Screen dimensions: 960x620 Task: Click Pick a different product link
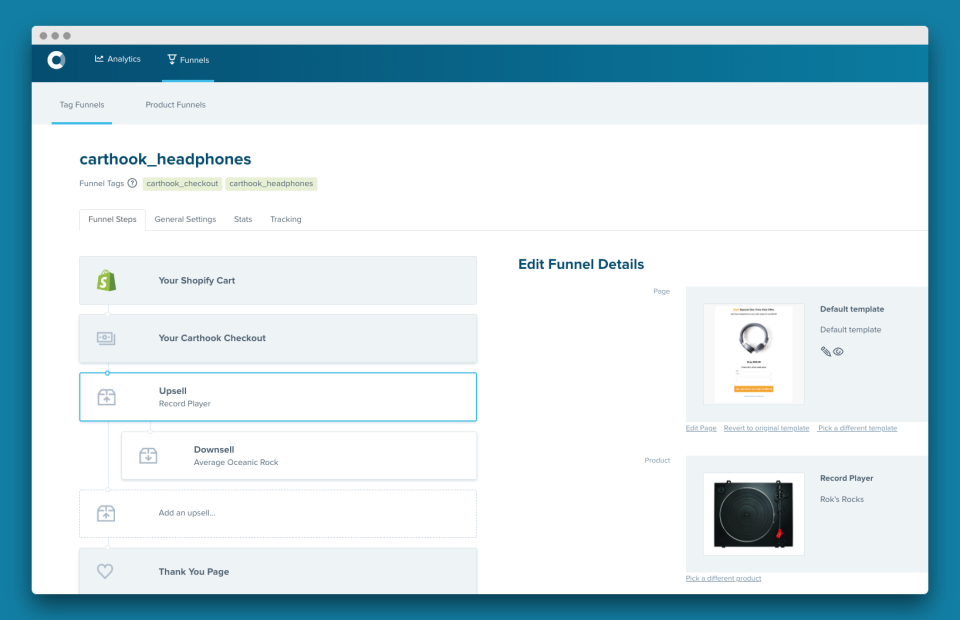click(723, 578)
